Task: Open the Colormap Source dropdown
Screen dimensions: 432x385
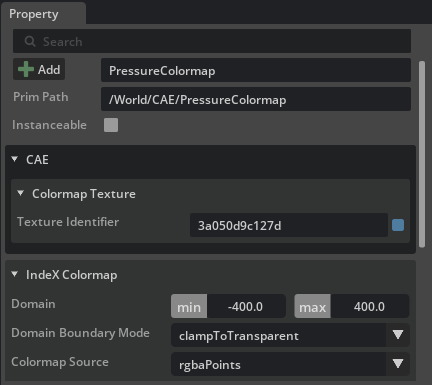Action: tap(290, 364)
